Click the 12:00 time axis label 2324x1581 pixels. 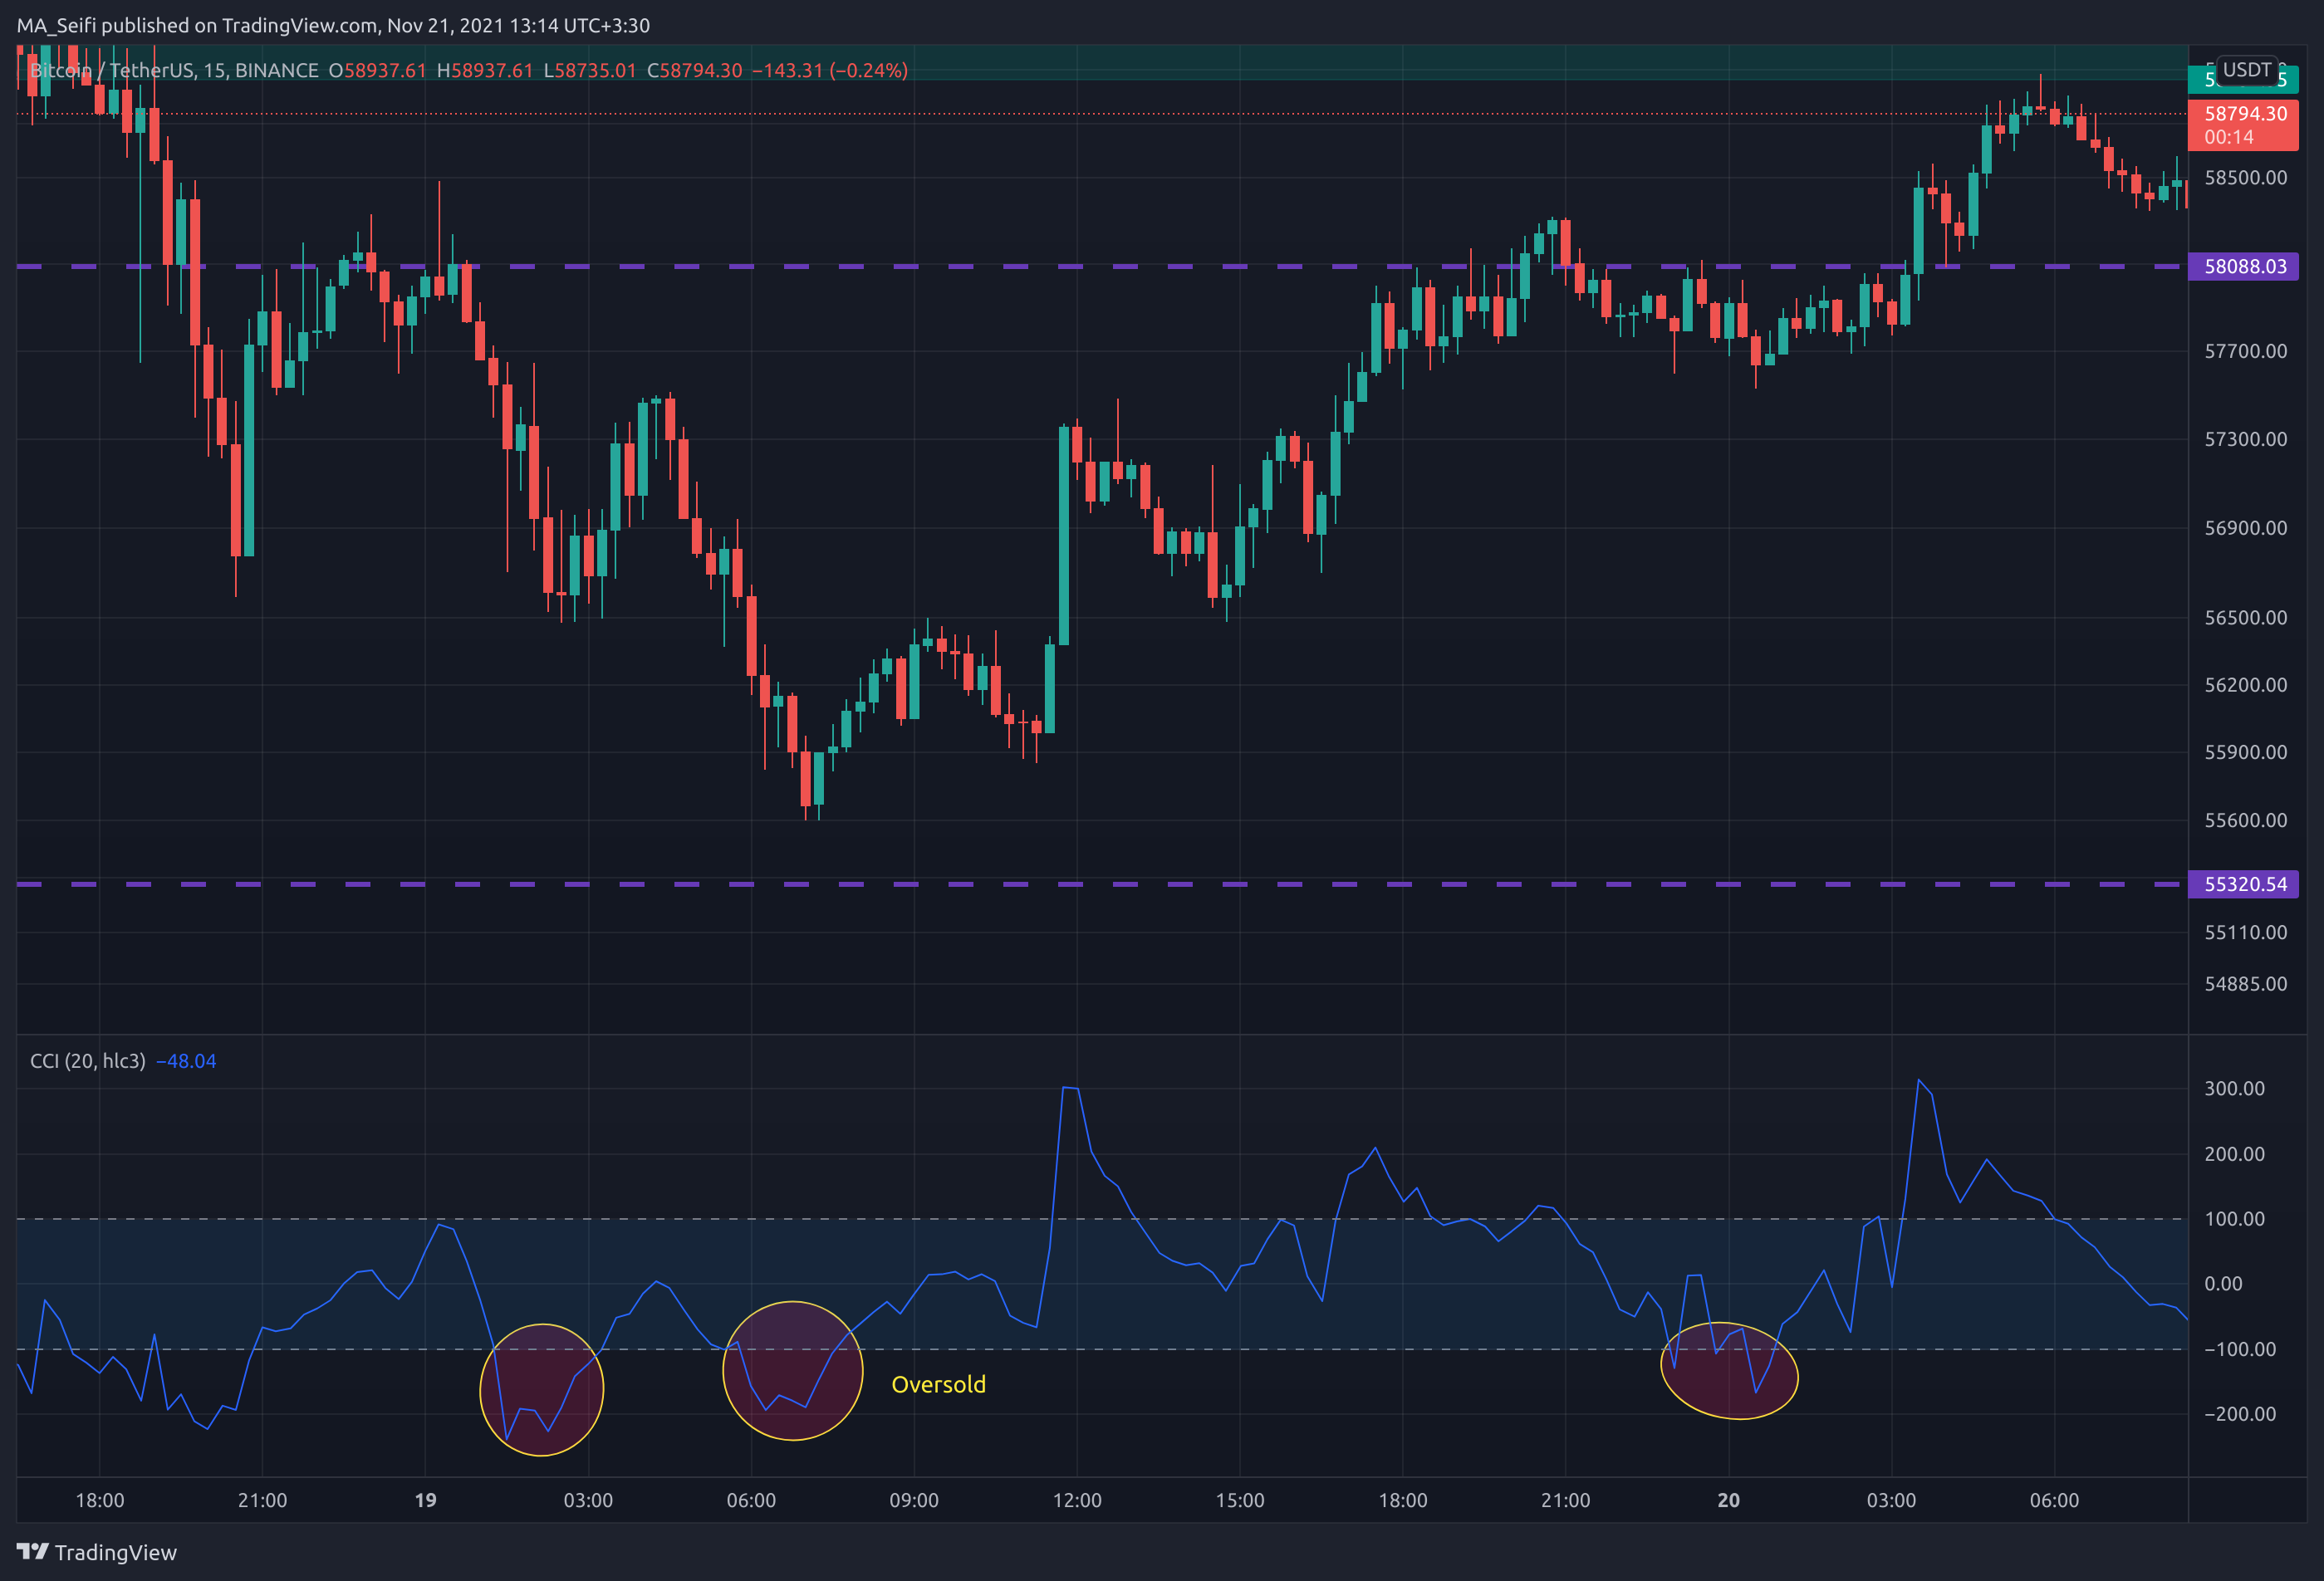[1077, 1500]
